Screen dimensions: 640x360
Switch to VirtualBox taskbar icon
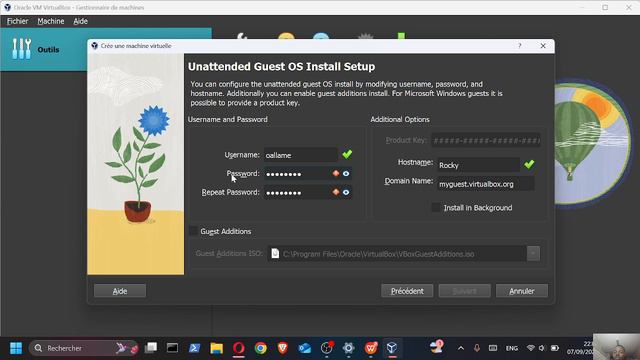pos(392,348)
